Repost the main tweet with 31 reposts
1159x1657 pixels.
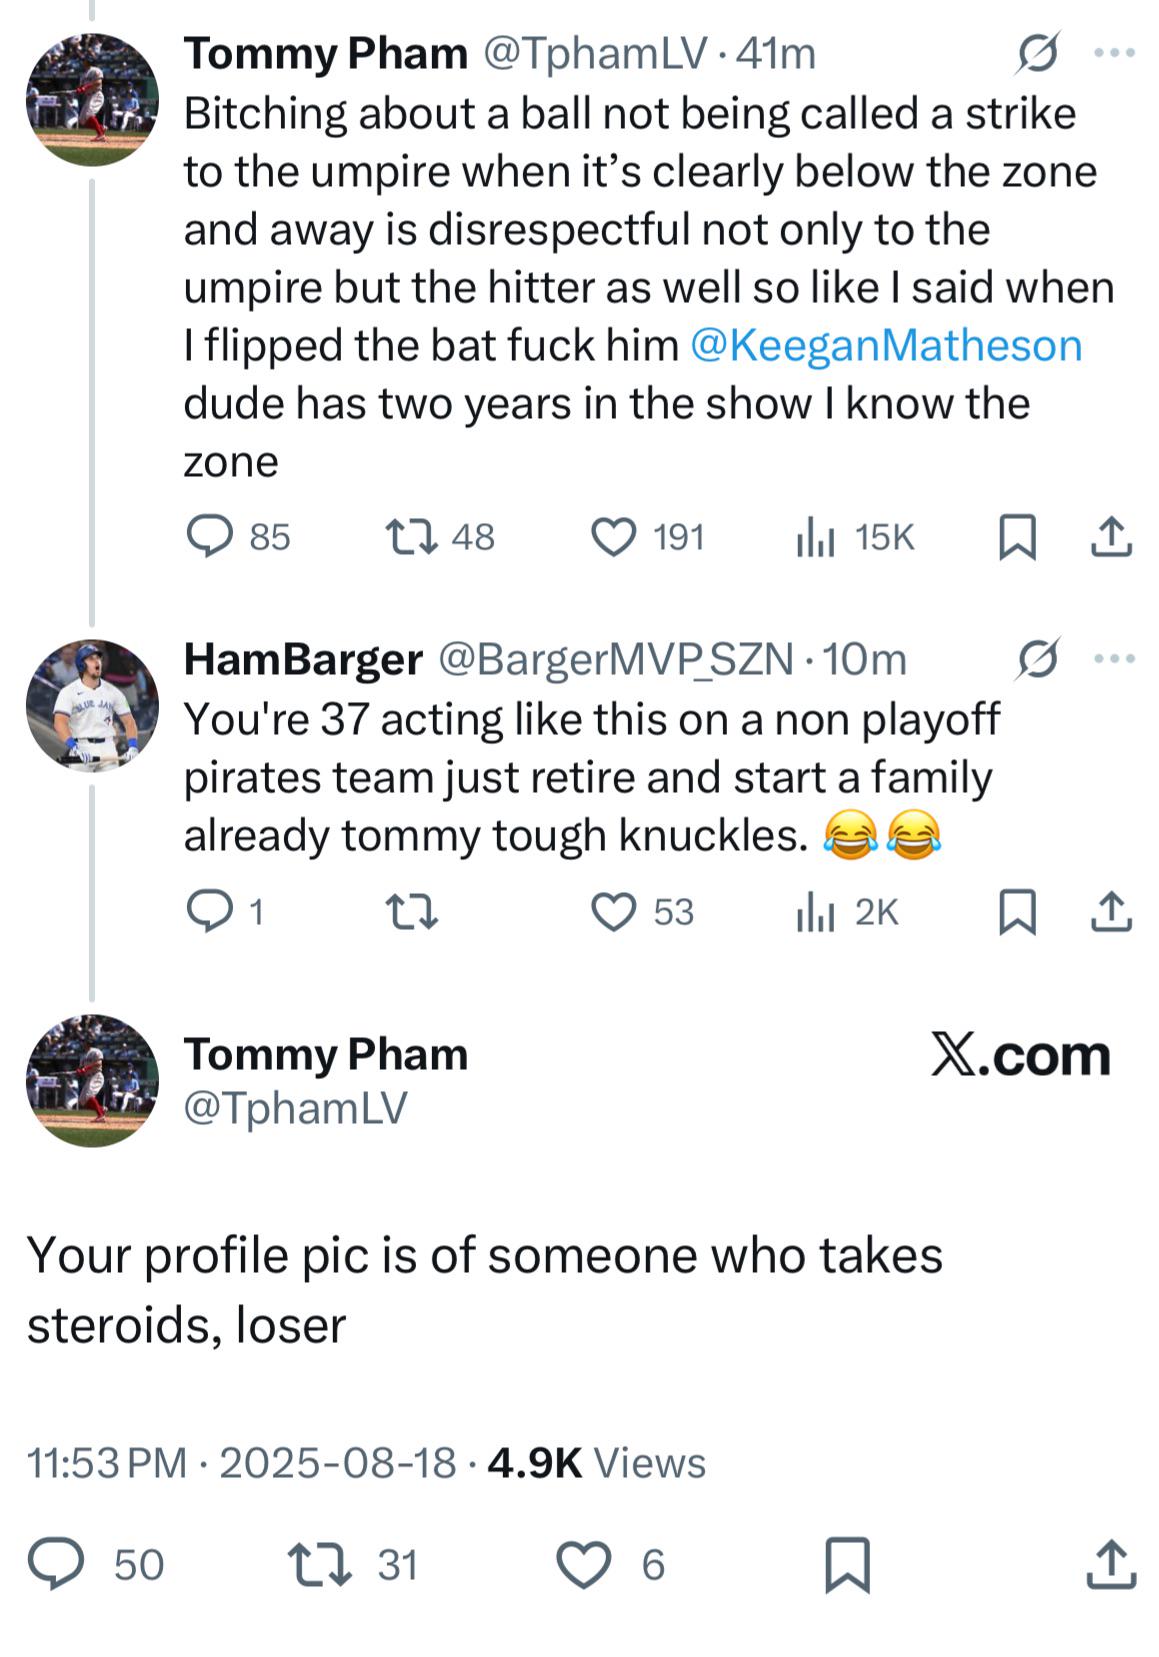[320, 1565]
